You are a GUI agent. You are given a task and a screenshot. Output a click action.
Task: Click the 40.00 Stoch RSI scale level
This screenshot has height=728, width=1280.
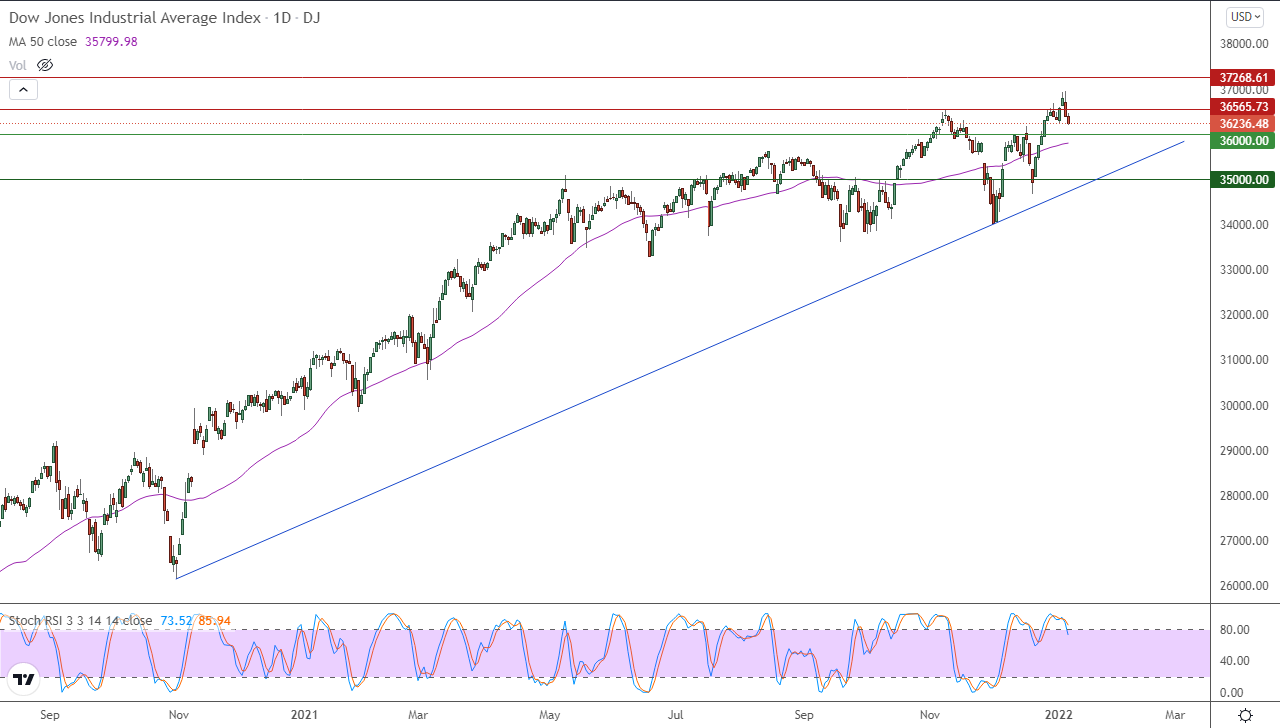pyautogui.click(x=1234, y=660)
